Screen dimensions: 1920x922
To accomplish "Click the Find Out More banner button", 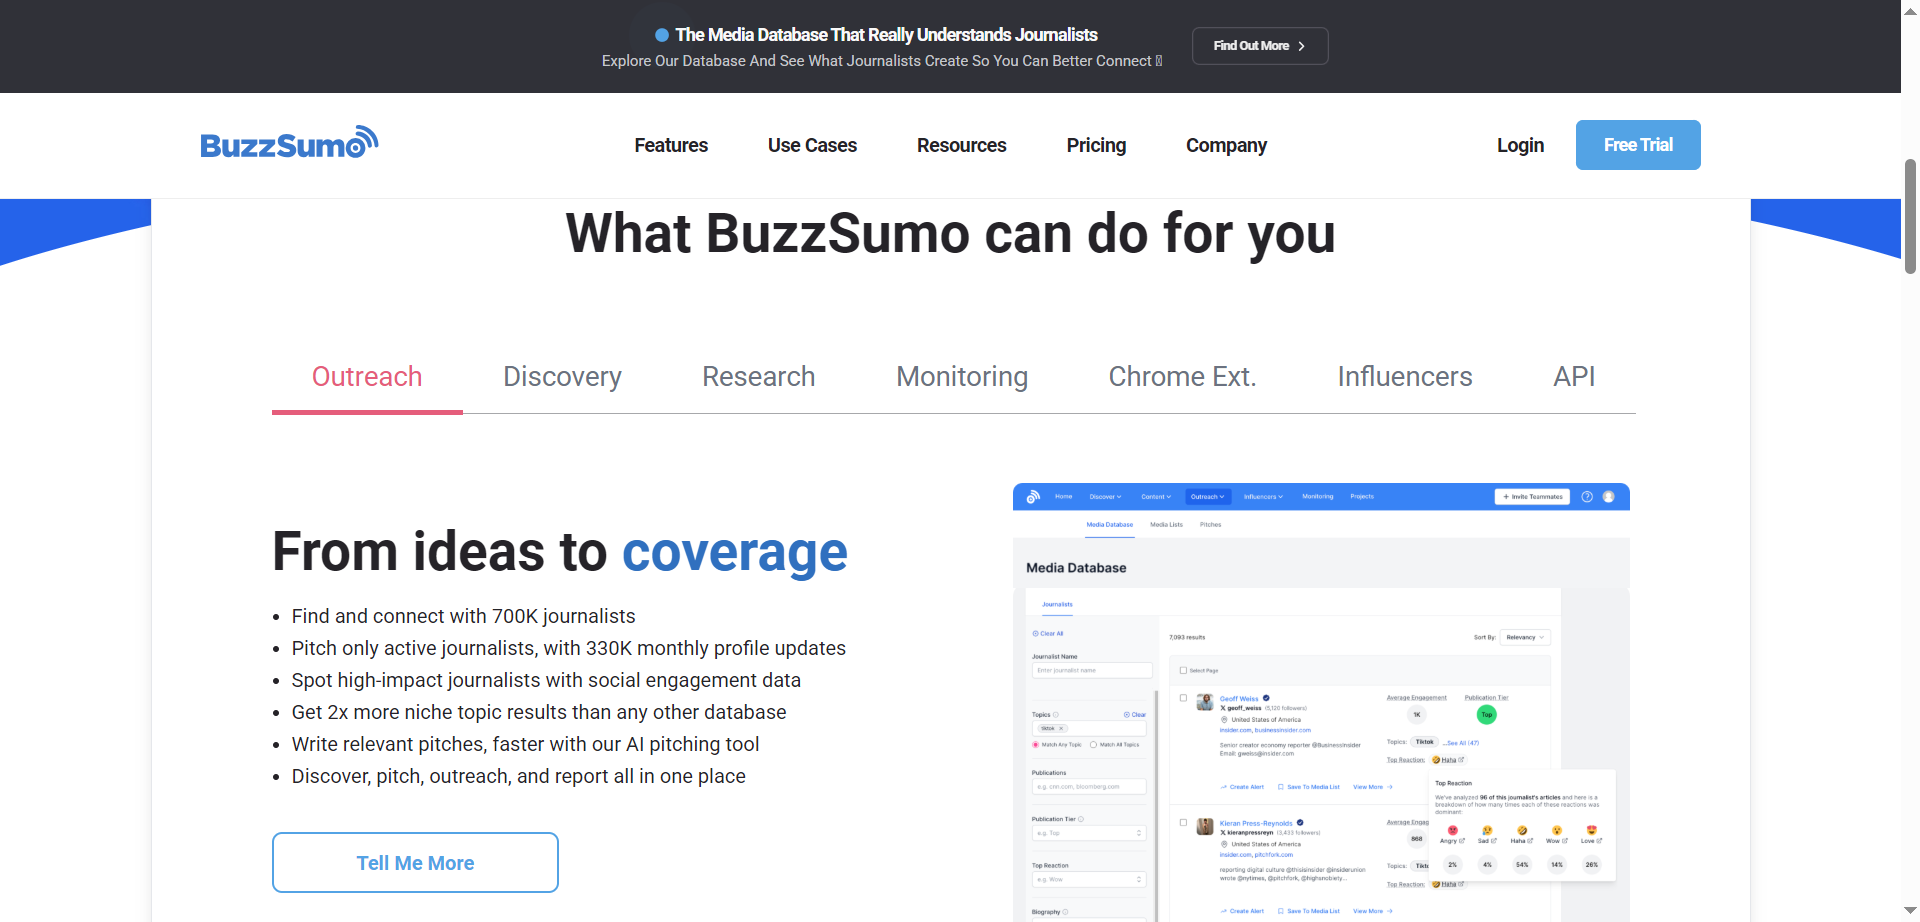I will (x=1260, y=46).
